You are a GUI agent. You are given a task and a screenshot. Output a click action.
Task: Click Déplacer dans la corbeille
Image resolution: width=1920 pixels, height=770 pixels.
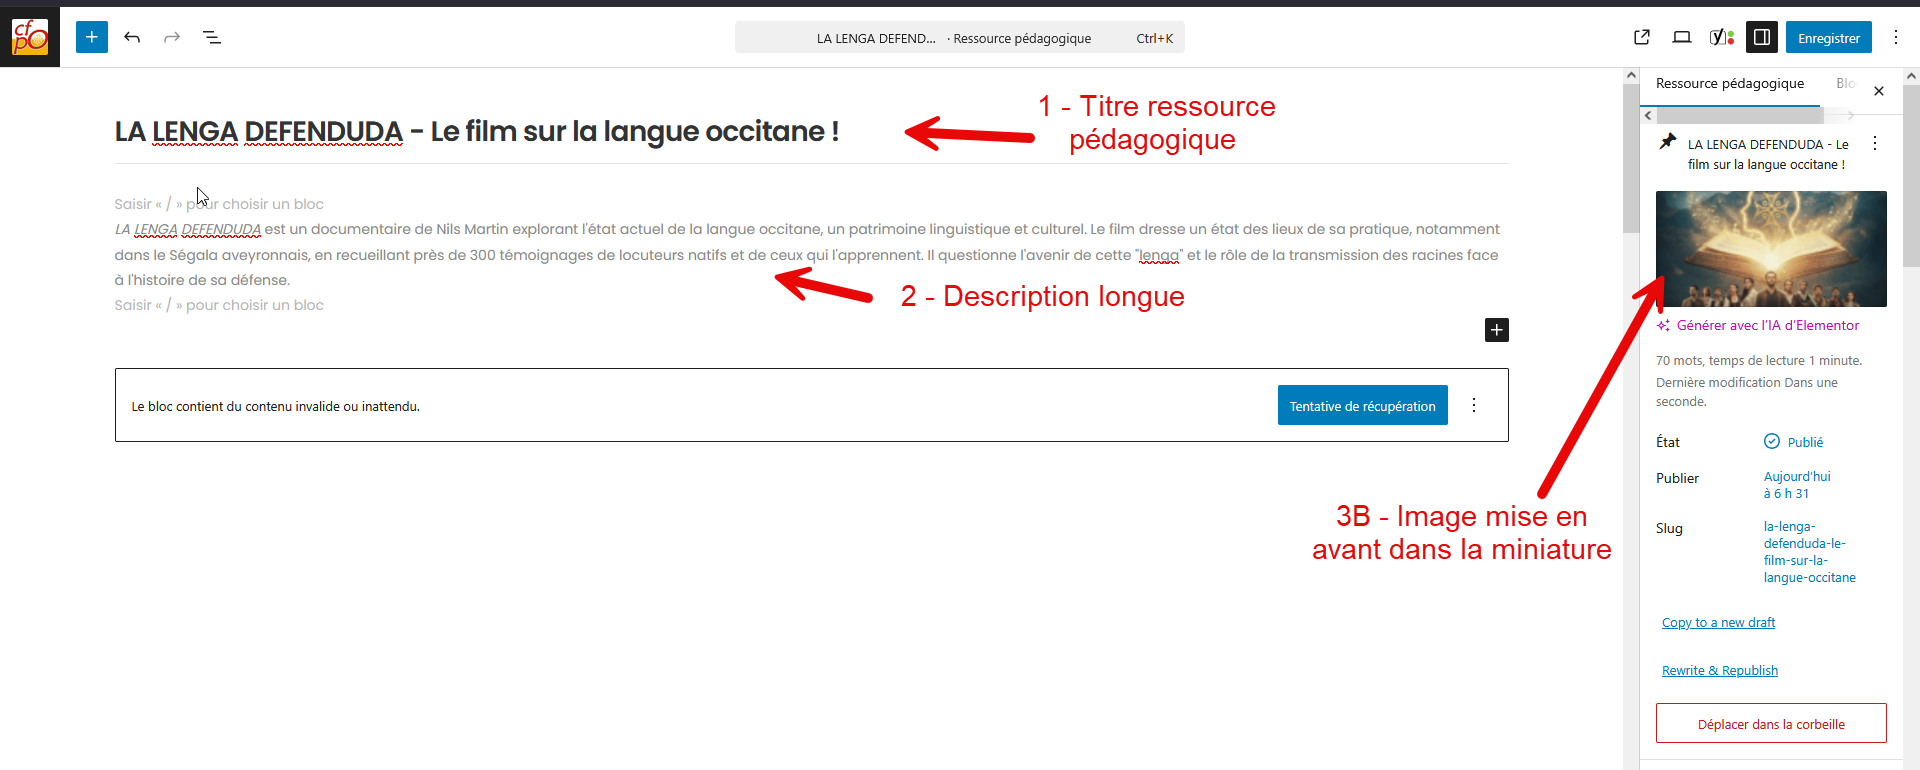click(1771, 724)
